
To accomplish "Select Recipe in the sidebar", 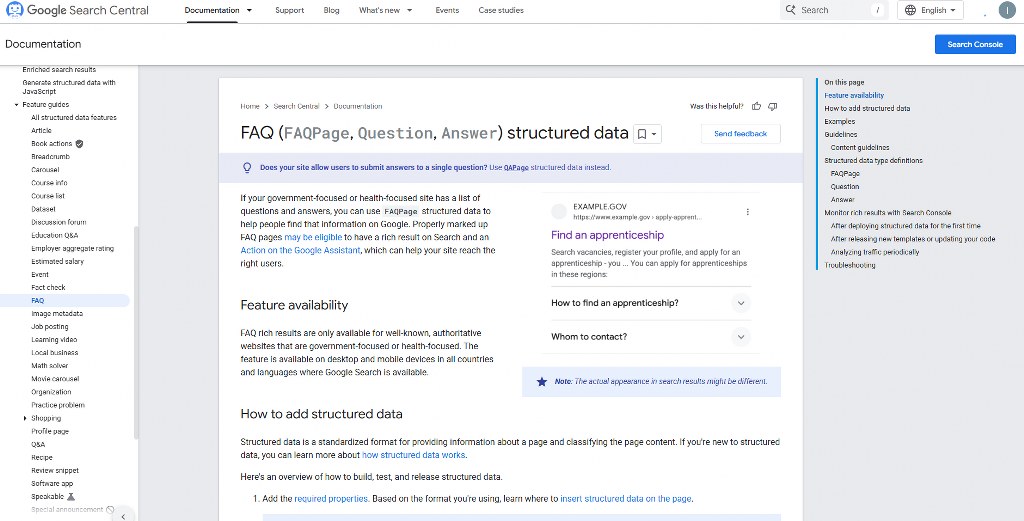I will [x=42, y=457].
